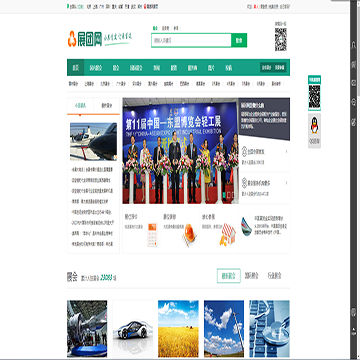Click the back-to-top arrow on the dark sidebar
The width and height of the screenshot is (360, 360).
pyautogui.click(x=354, y=331)
